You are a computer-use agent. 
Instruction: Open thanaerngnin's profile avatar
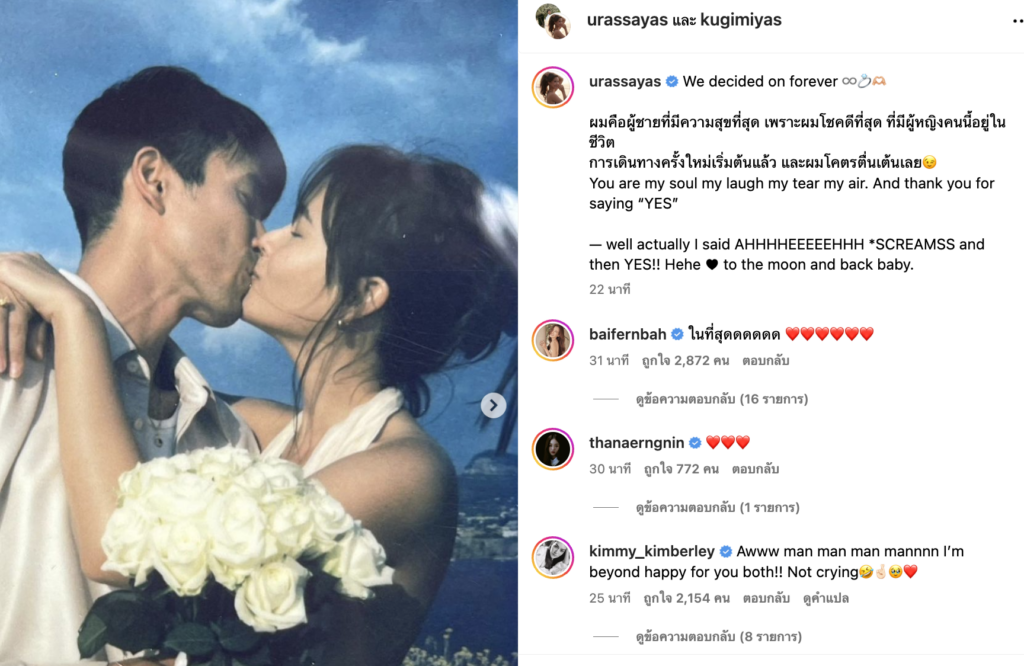(552, 449)
